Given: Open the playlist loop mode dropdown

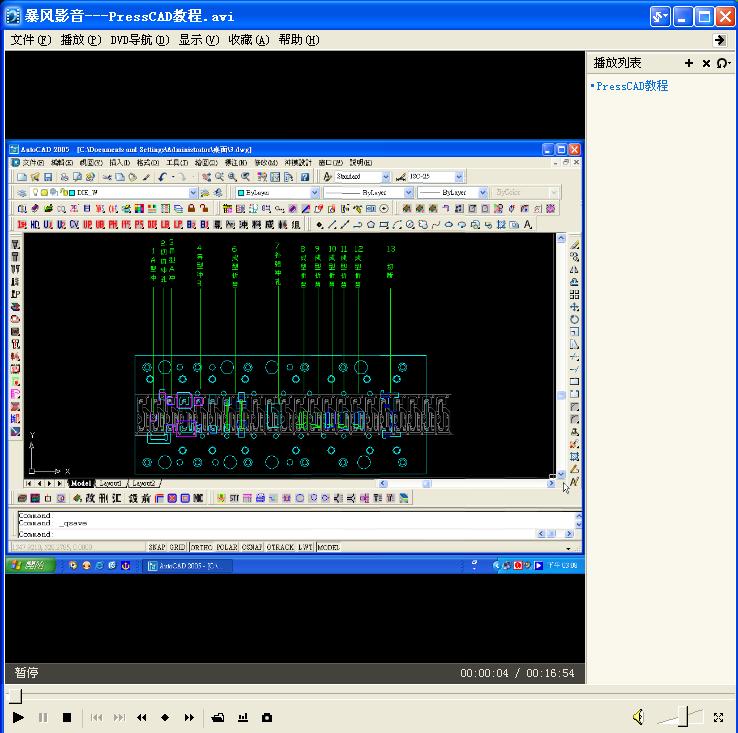Looking at the screenshot, I should click(x=723, y=63).
